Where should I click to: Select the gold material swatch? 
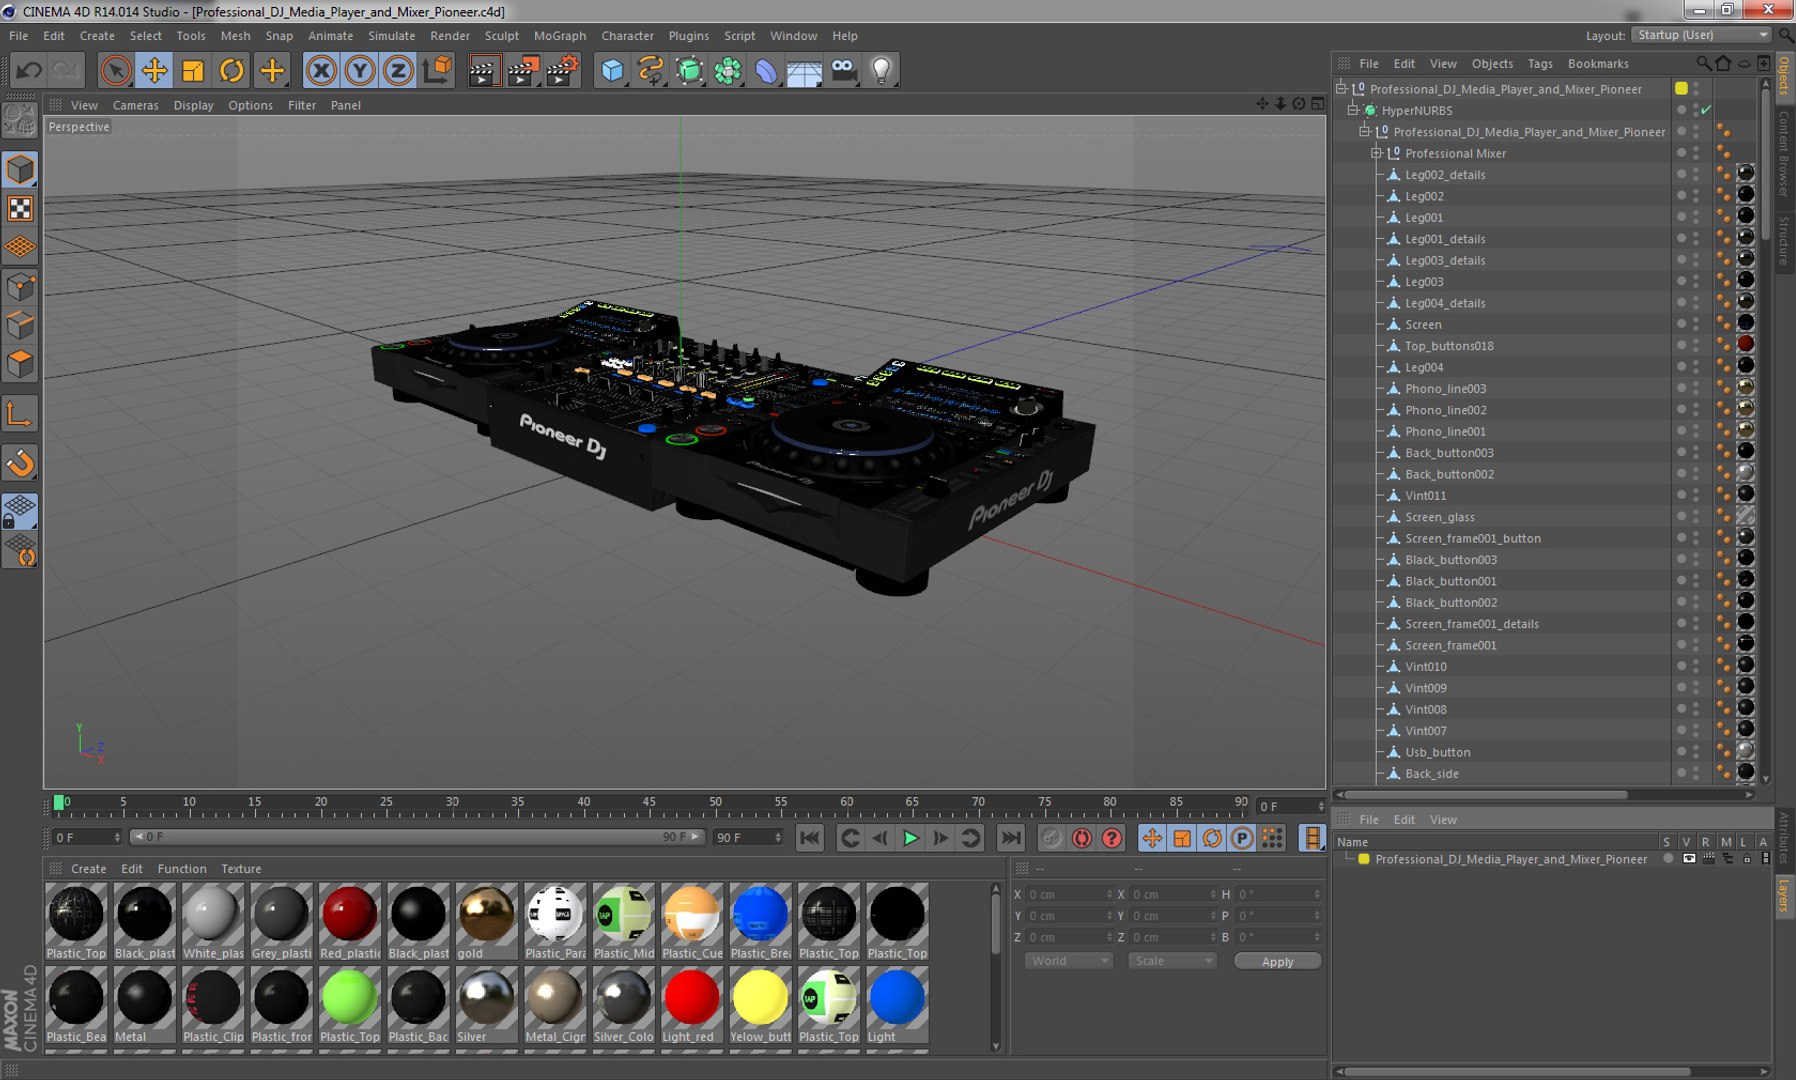tap(487, 921)
